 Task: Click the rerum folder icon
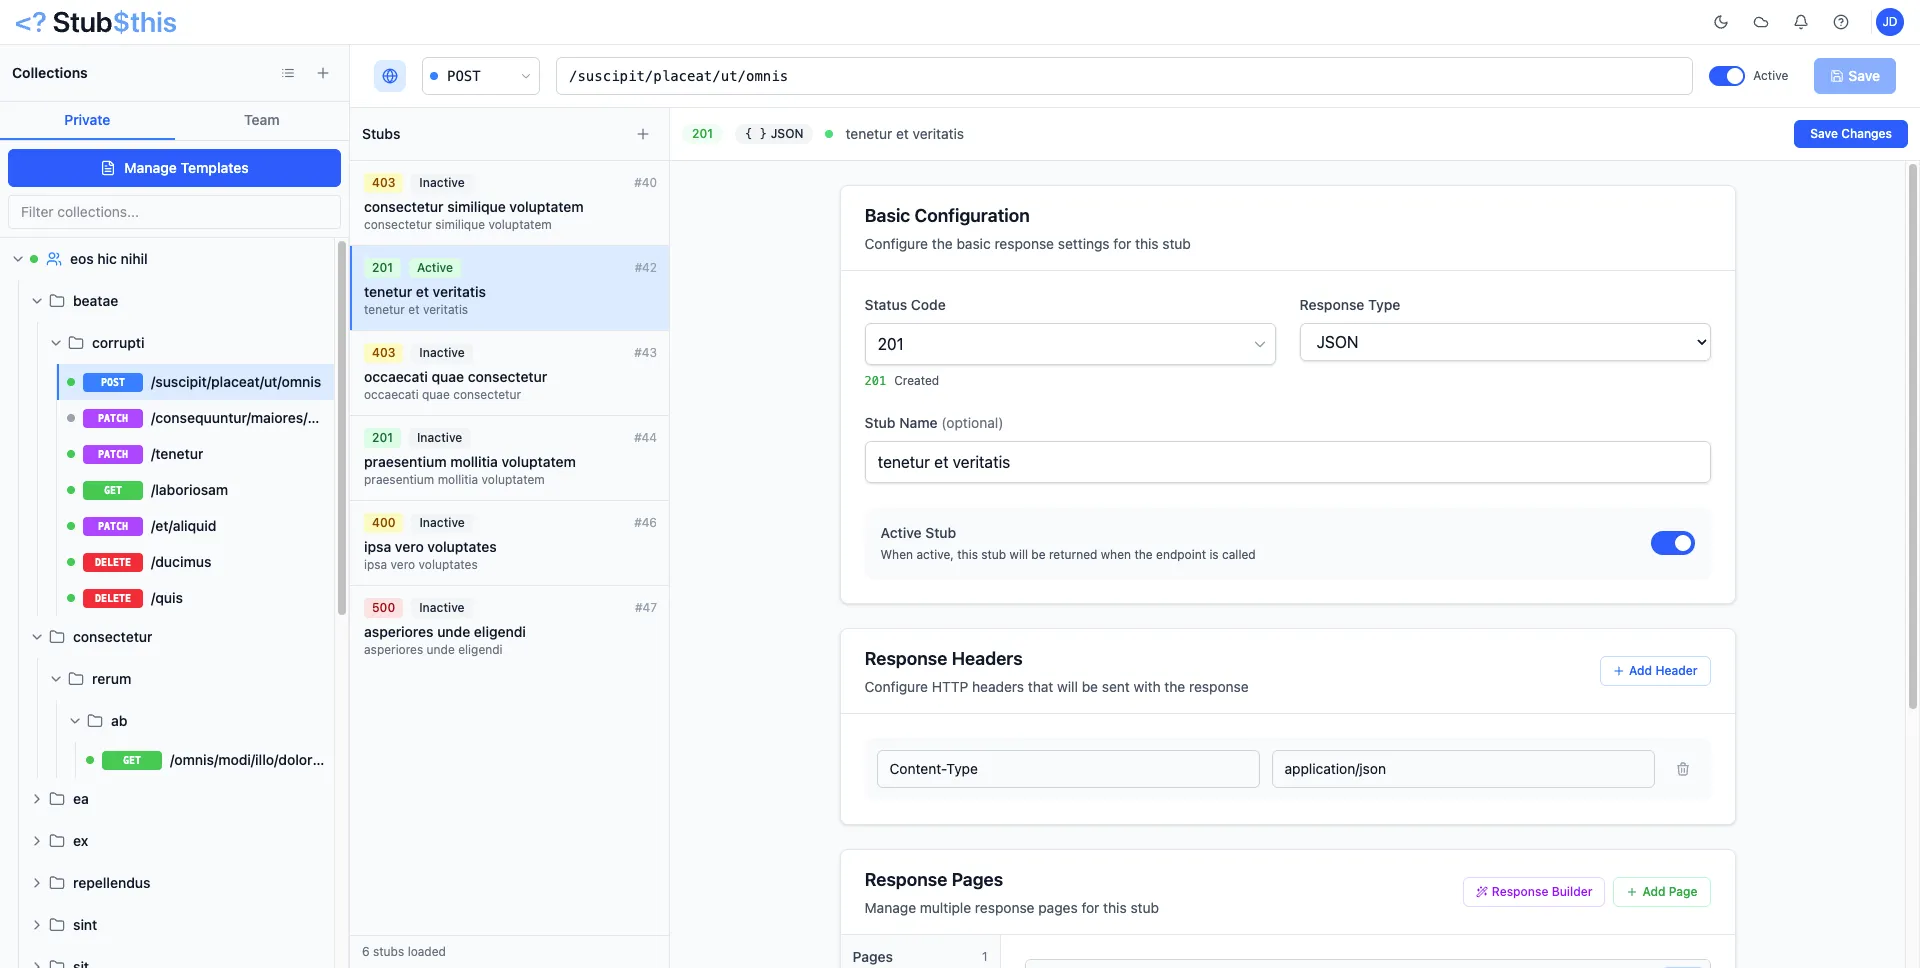(76, 679)
